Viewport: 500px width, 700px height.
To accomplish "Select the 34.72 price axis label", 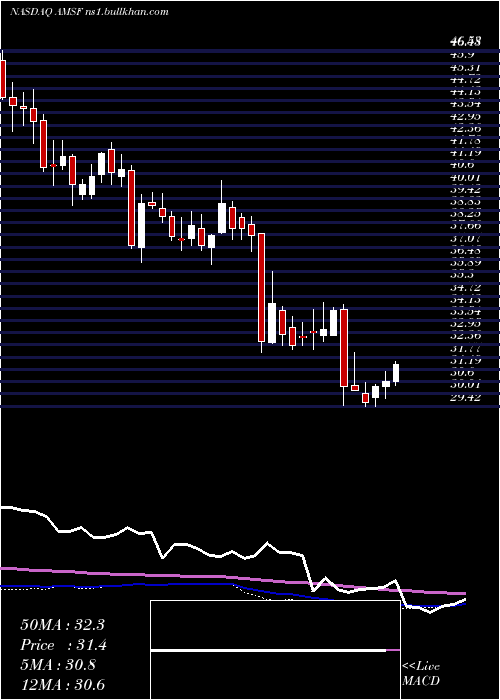I will click(465, 288).
